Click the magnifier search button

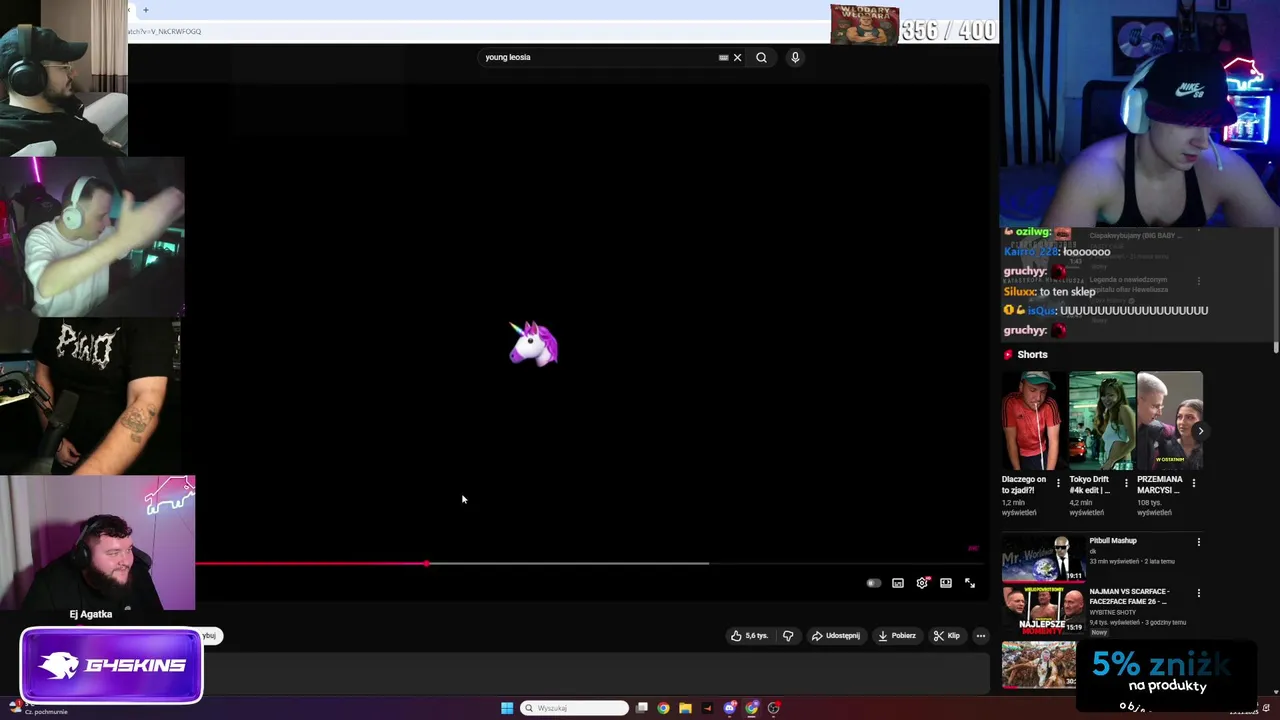coord(761,57)
